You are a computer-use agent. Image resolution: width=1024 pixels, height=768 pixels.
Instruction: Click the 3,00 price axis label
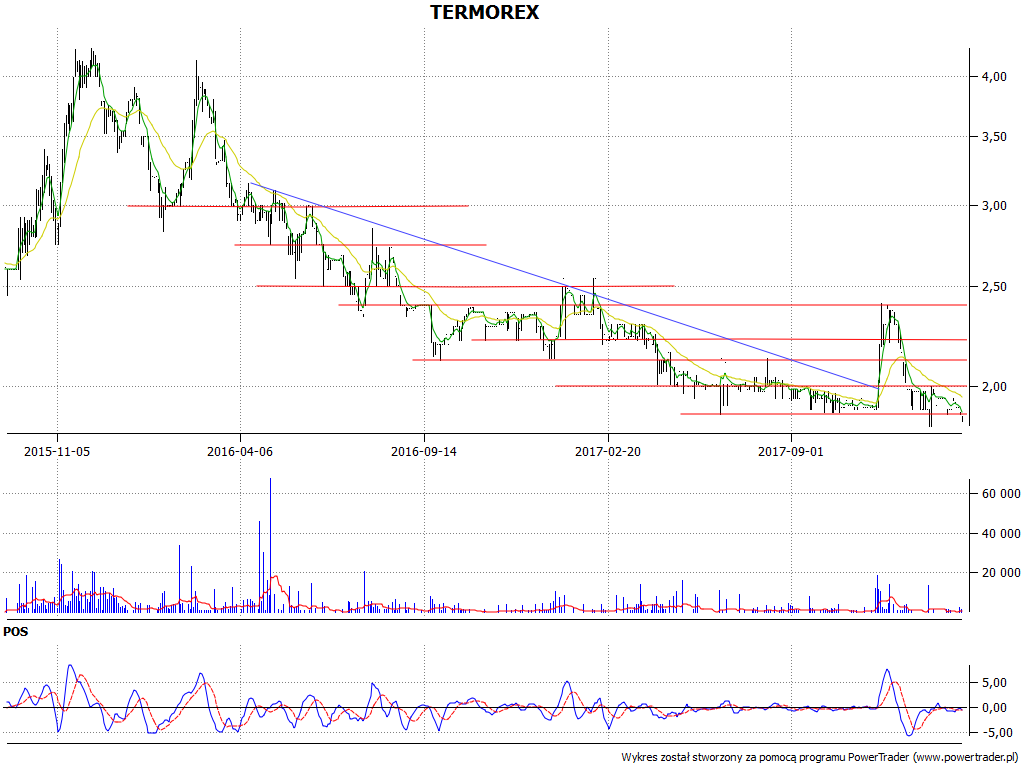[x=995, y=206]
